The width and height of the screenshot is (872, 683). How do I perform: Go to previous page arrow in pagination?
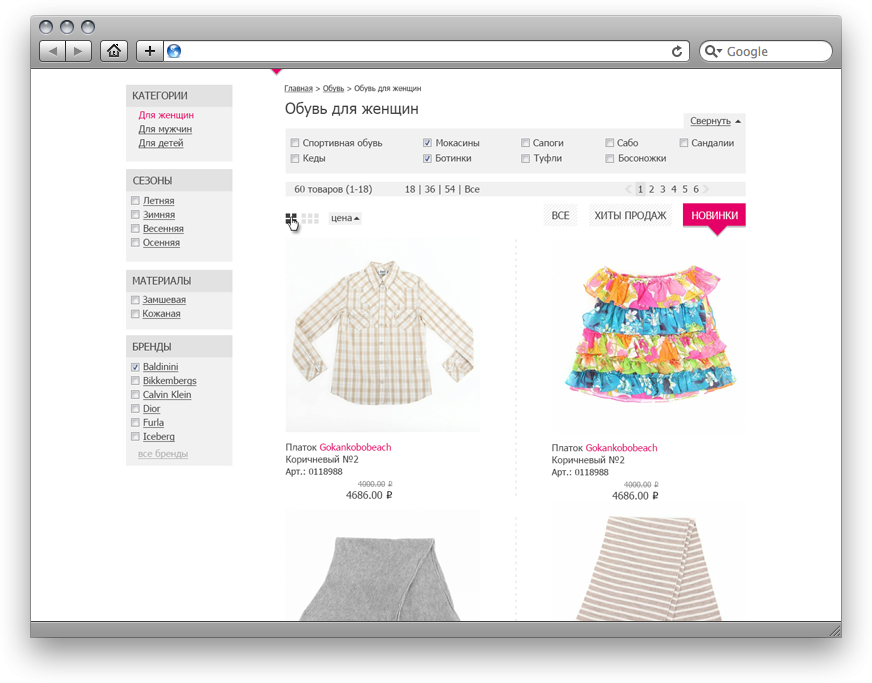coord(628,189)
